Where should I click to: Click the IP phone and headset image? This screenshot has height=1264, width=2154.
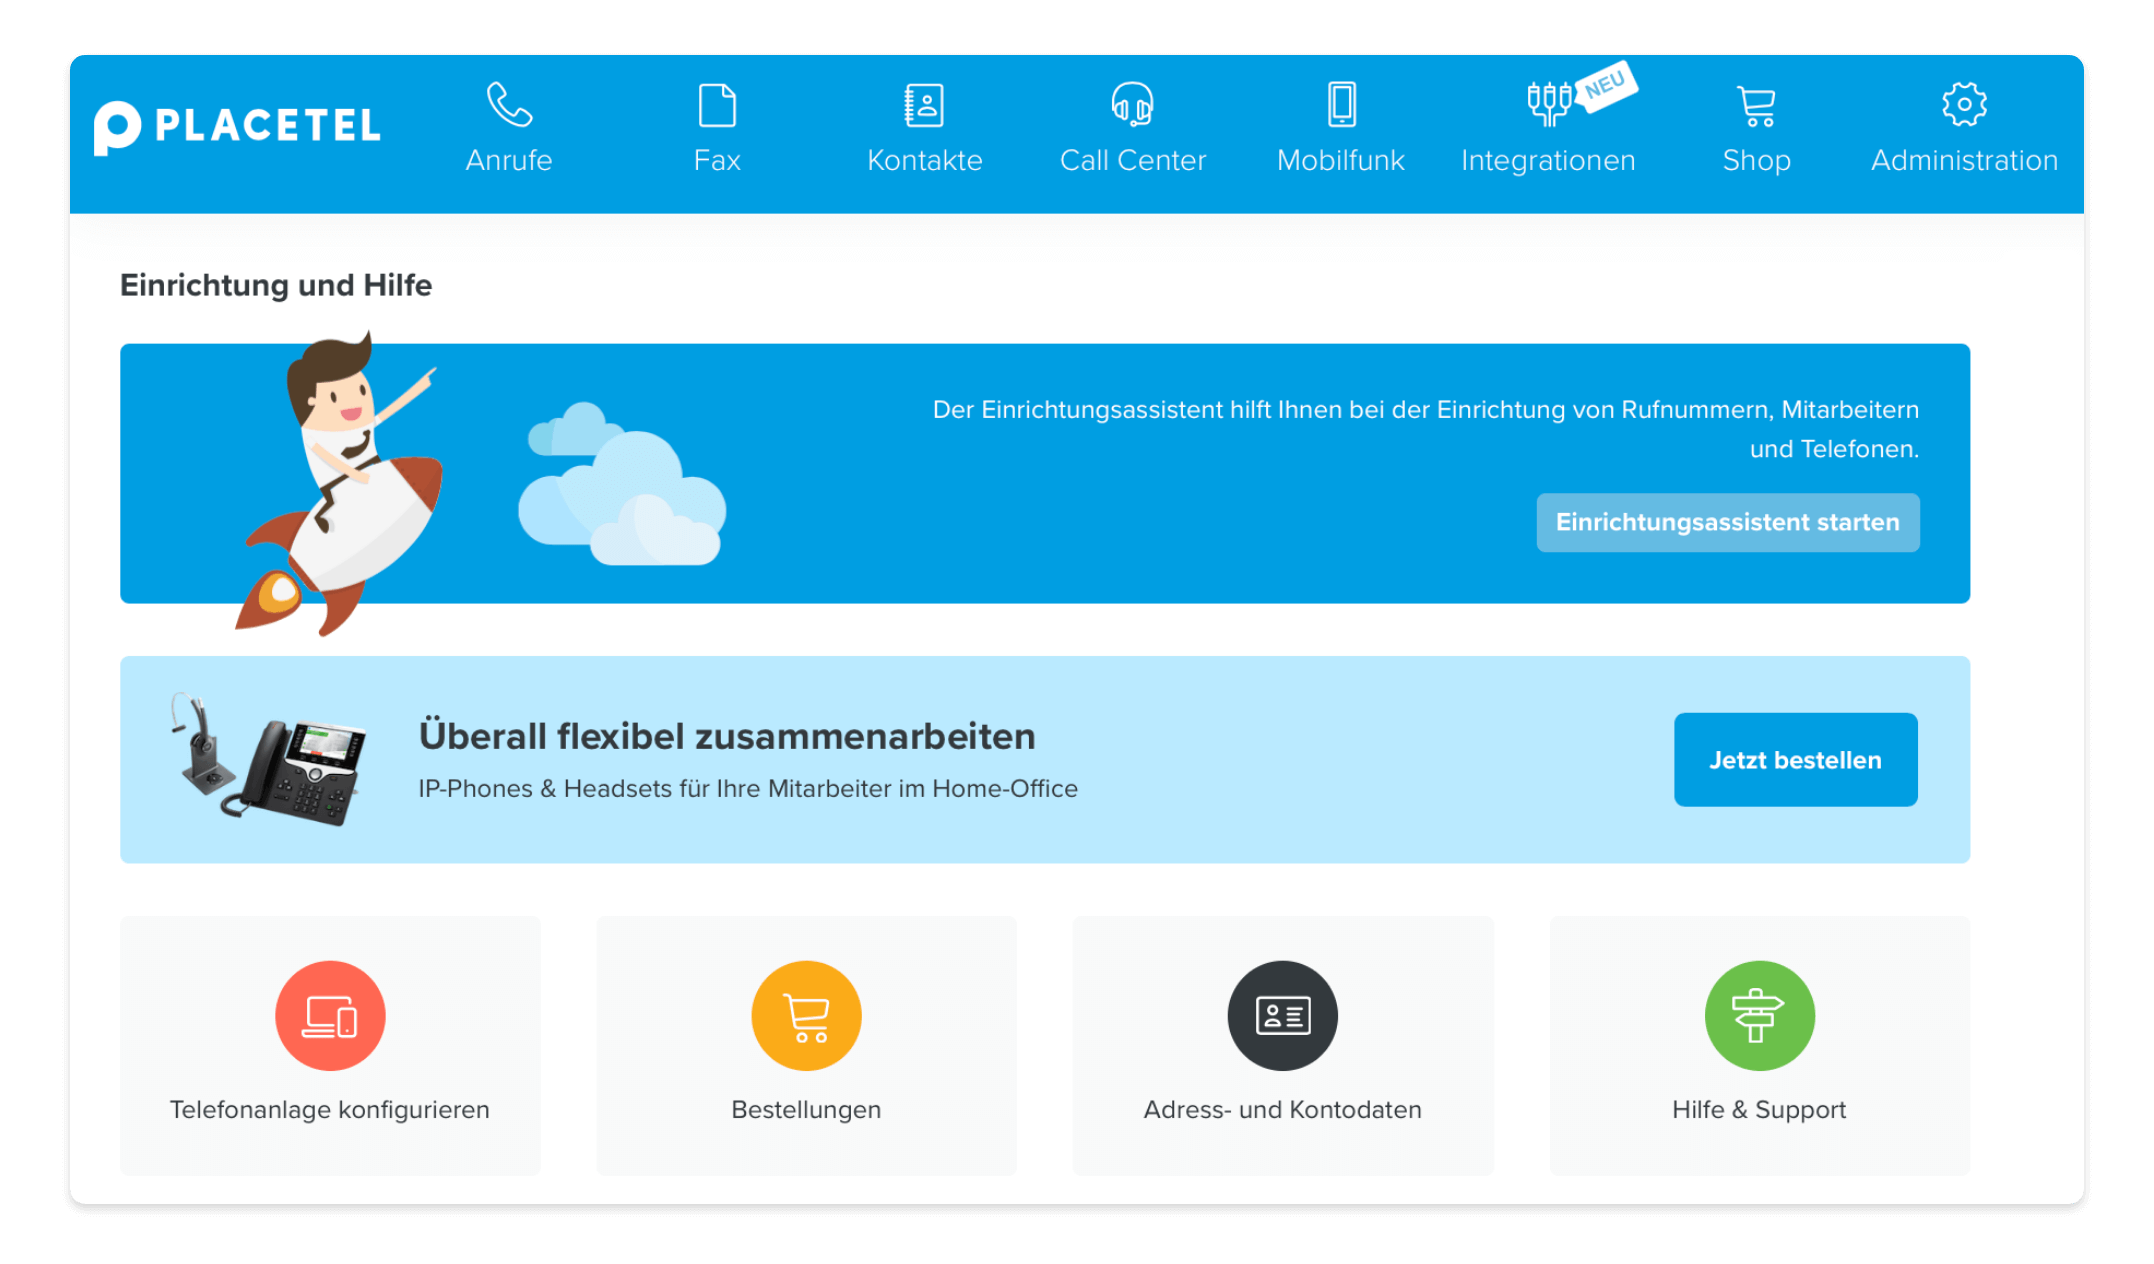click(270, 760)
